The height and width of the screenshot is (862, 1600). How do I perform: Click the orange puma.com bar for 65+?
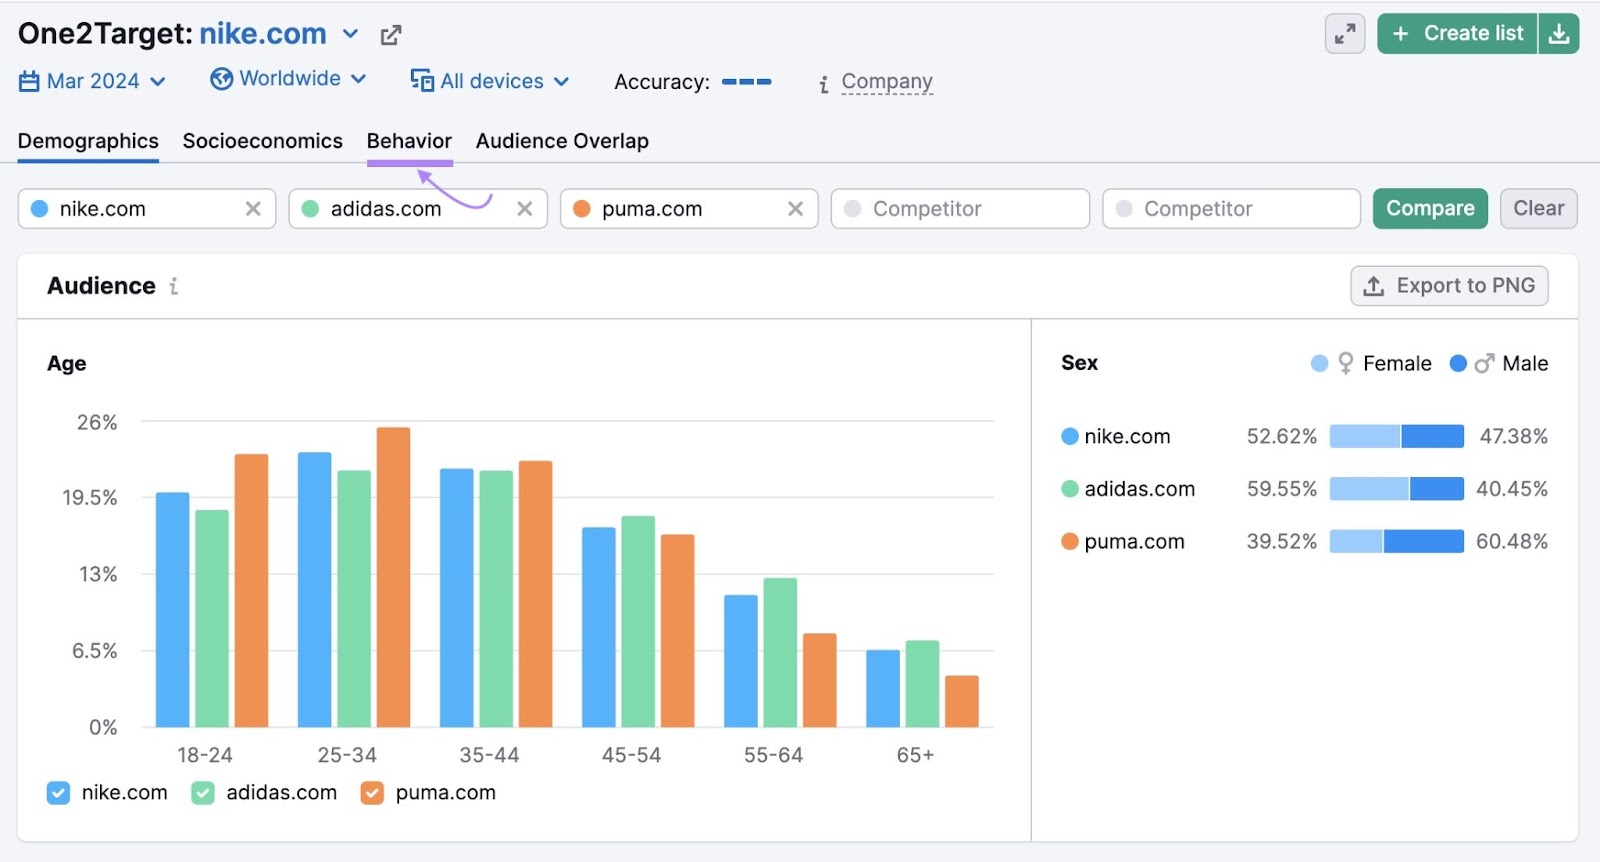(962, 701)
